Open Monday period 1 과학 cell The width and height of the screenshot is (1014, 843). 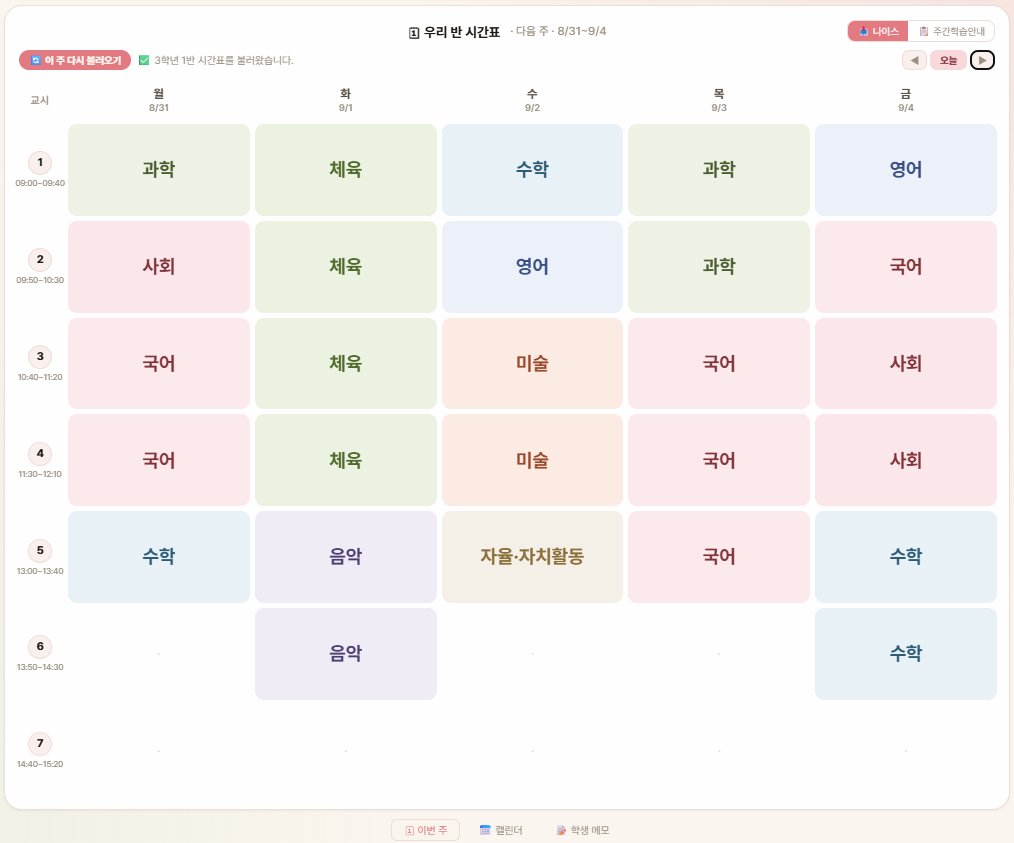pos(158,170)
